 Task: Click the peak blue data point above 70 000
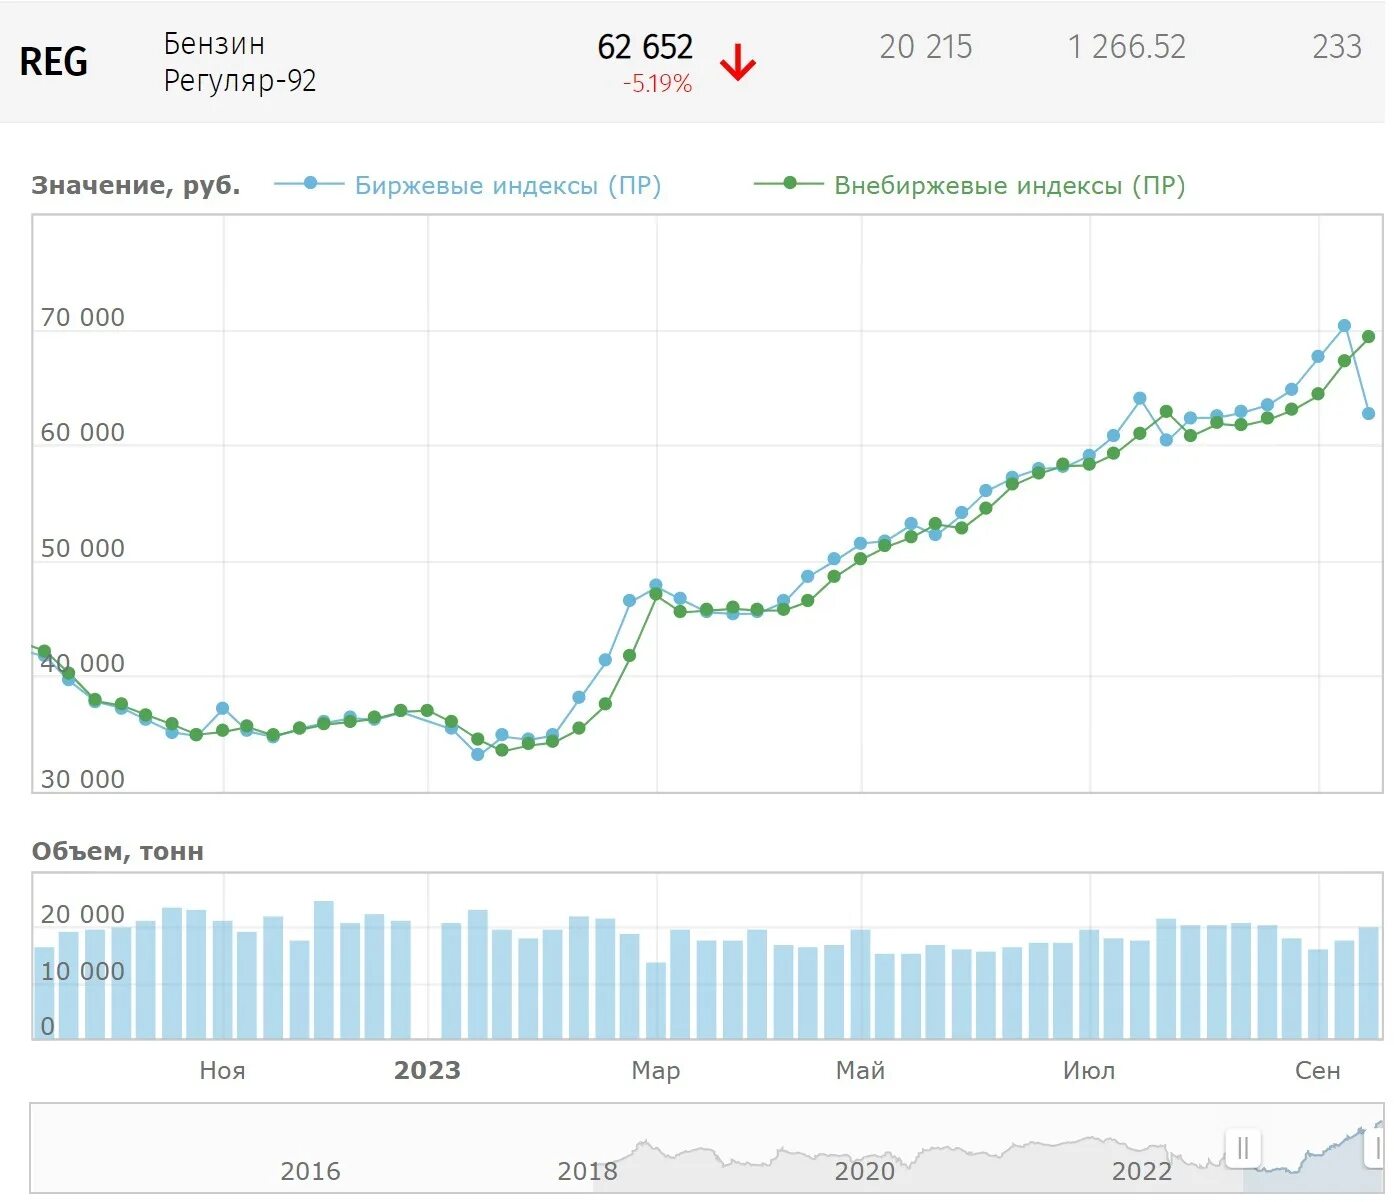[x=1345, y=326]
